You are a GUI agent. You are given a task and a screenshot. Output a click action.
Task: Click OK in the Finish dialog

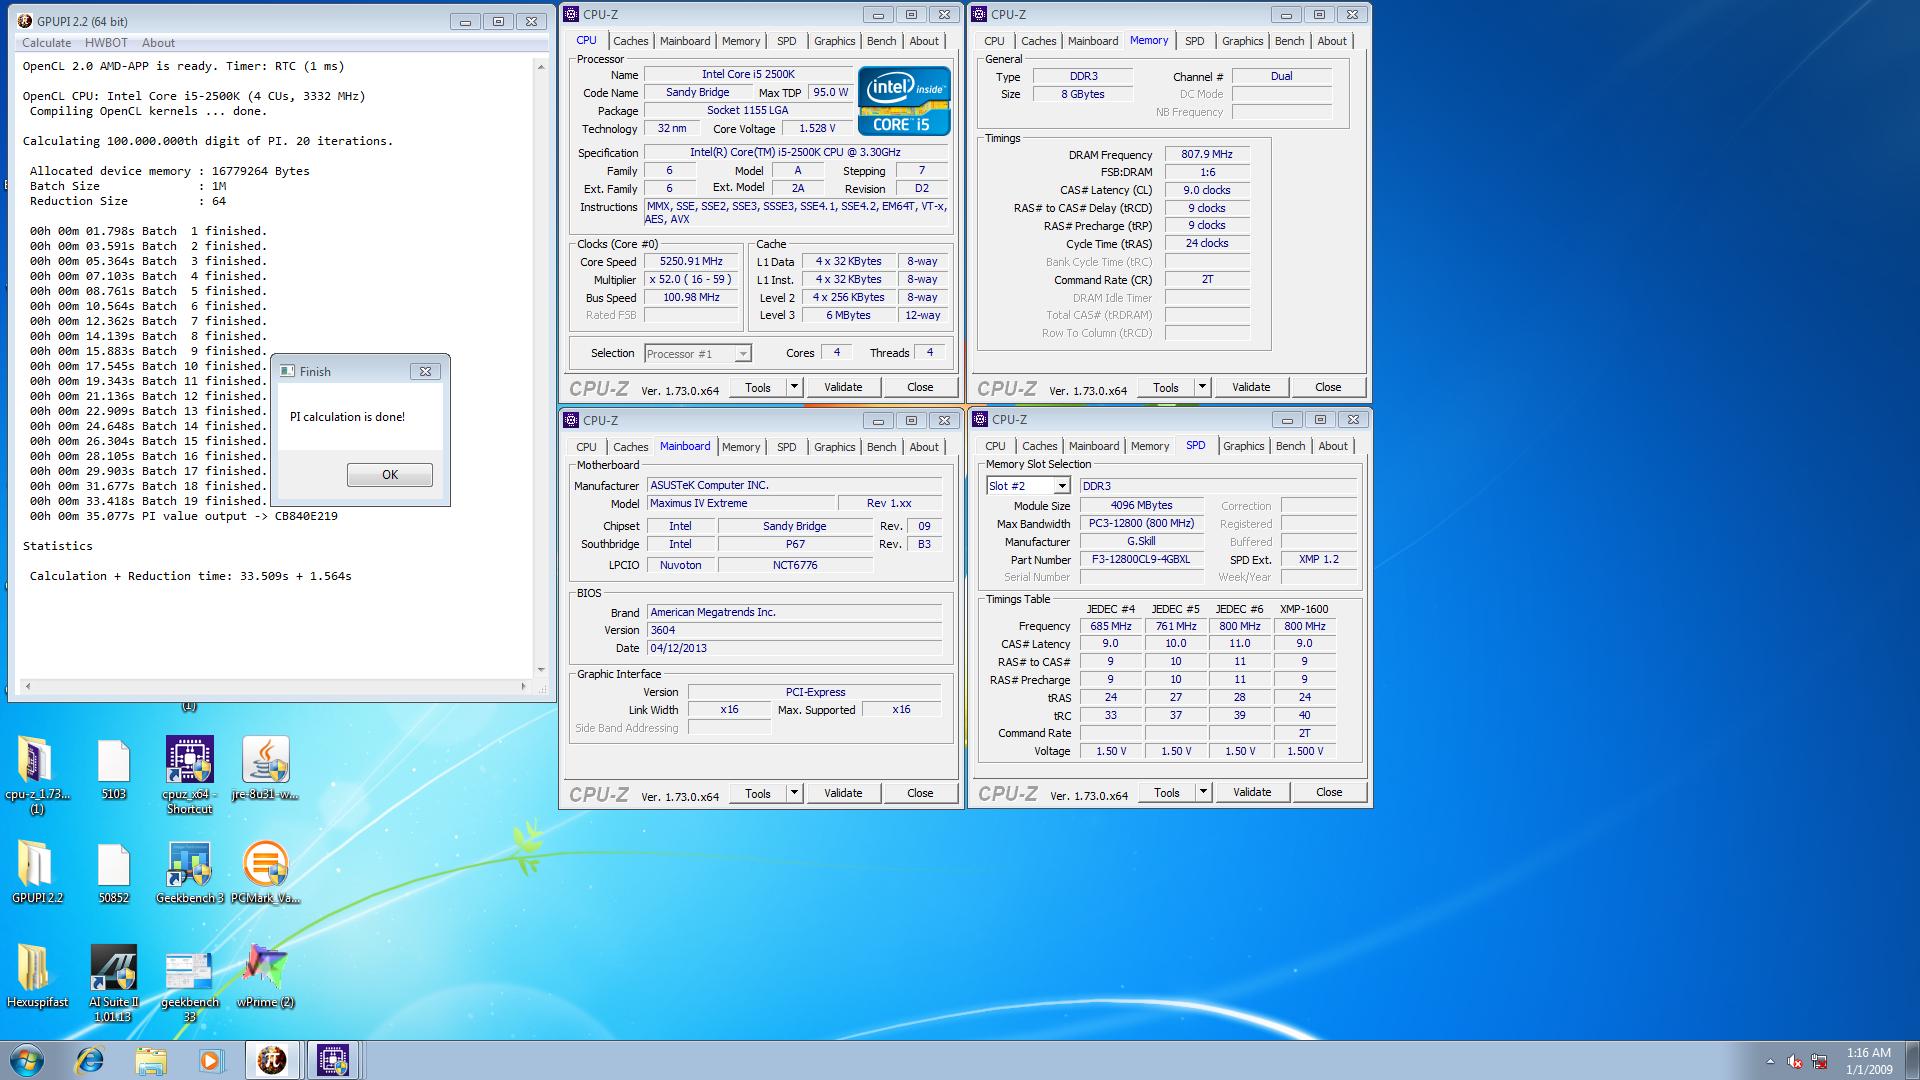point(390,475)
